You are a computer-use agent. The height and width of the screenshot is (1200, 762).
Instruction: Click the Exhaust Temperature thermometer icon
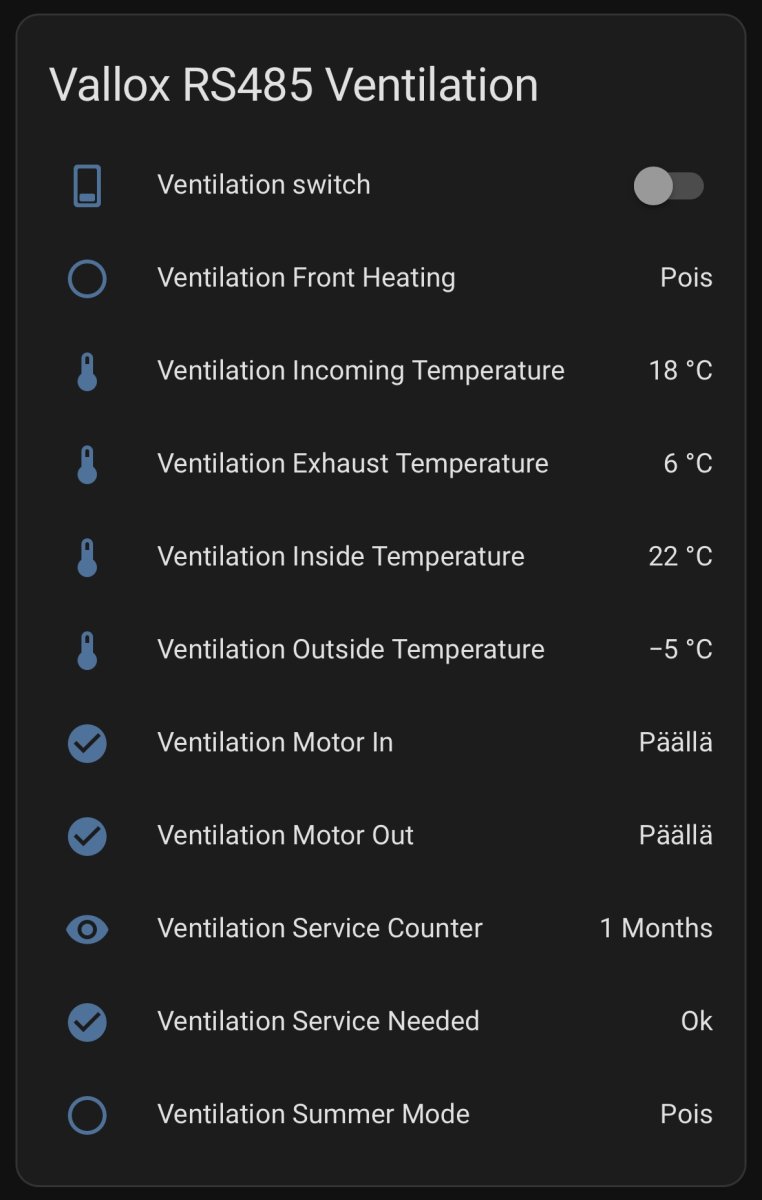87,464
